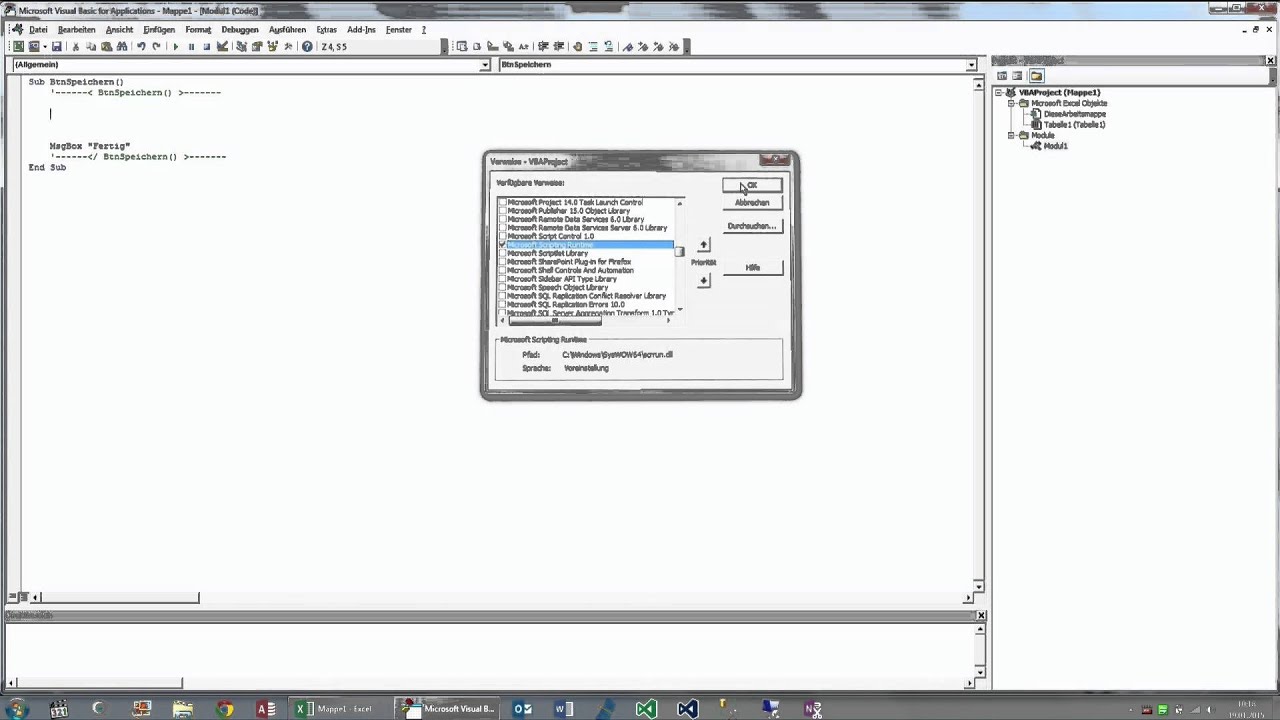Open the Insert UserForm dropdown arrow
This screenshot has height=720, width=1280.
coord(44,46)
